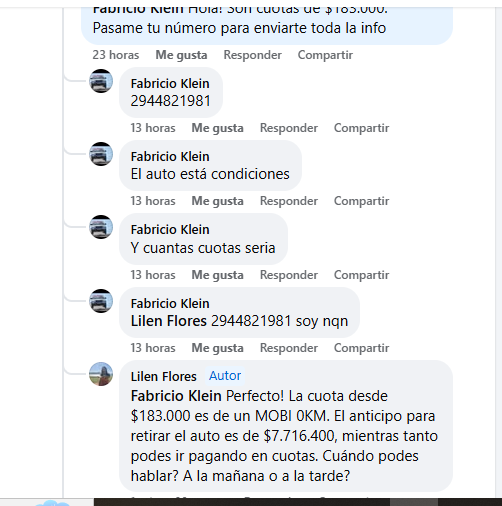
Task: Share the 'El auto está condiciones' comment
Action: click(x=361, y=201)
